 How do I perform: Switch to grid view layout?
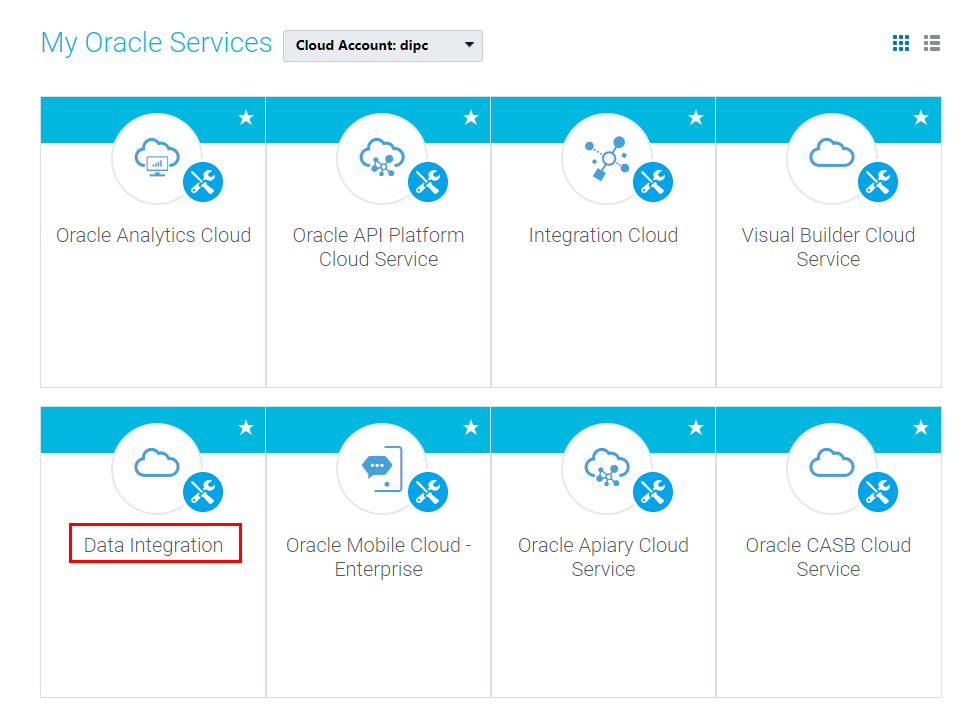coord(901,43)
